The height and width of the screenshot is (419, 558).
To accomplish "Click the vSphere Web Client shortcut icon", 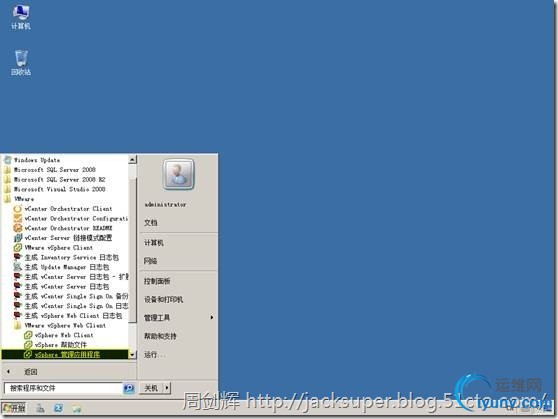I will (x=28, y=335).
